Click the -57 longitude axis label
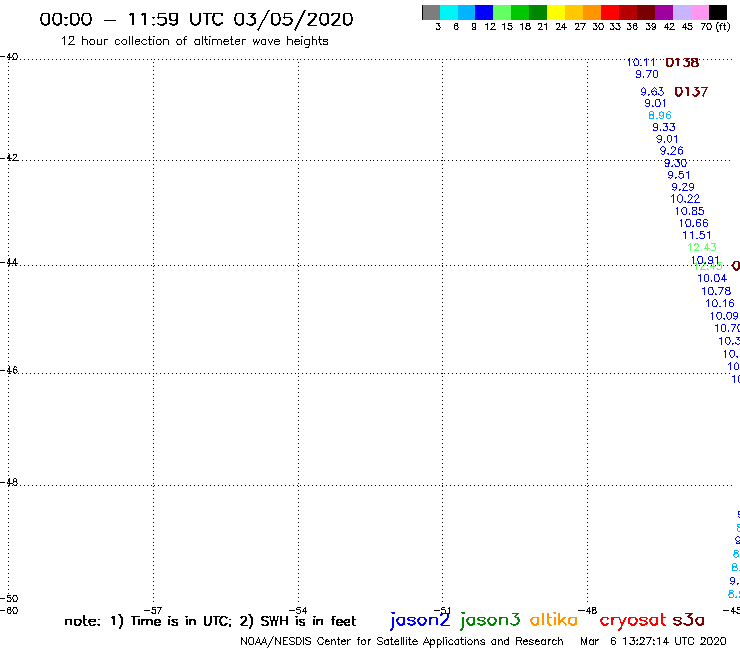 (x=153, y=610)
